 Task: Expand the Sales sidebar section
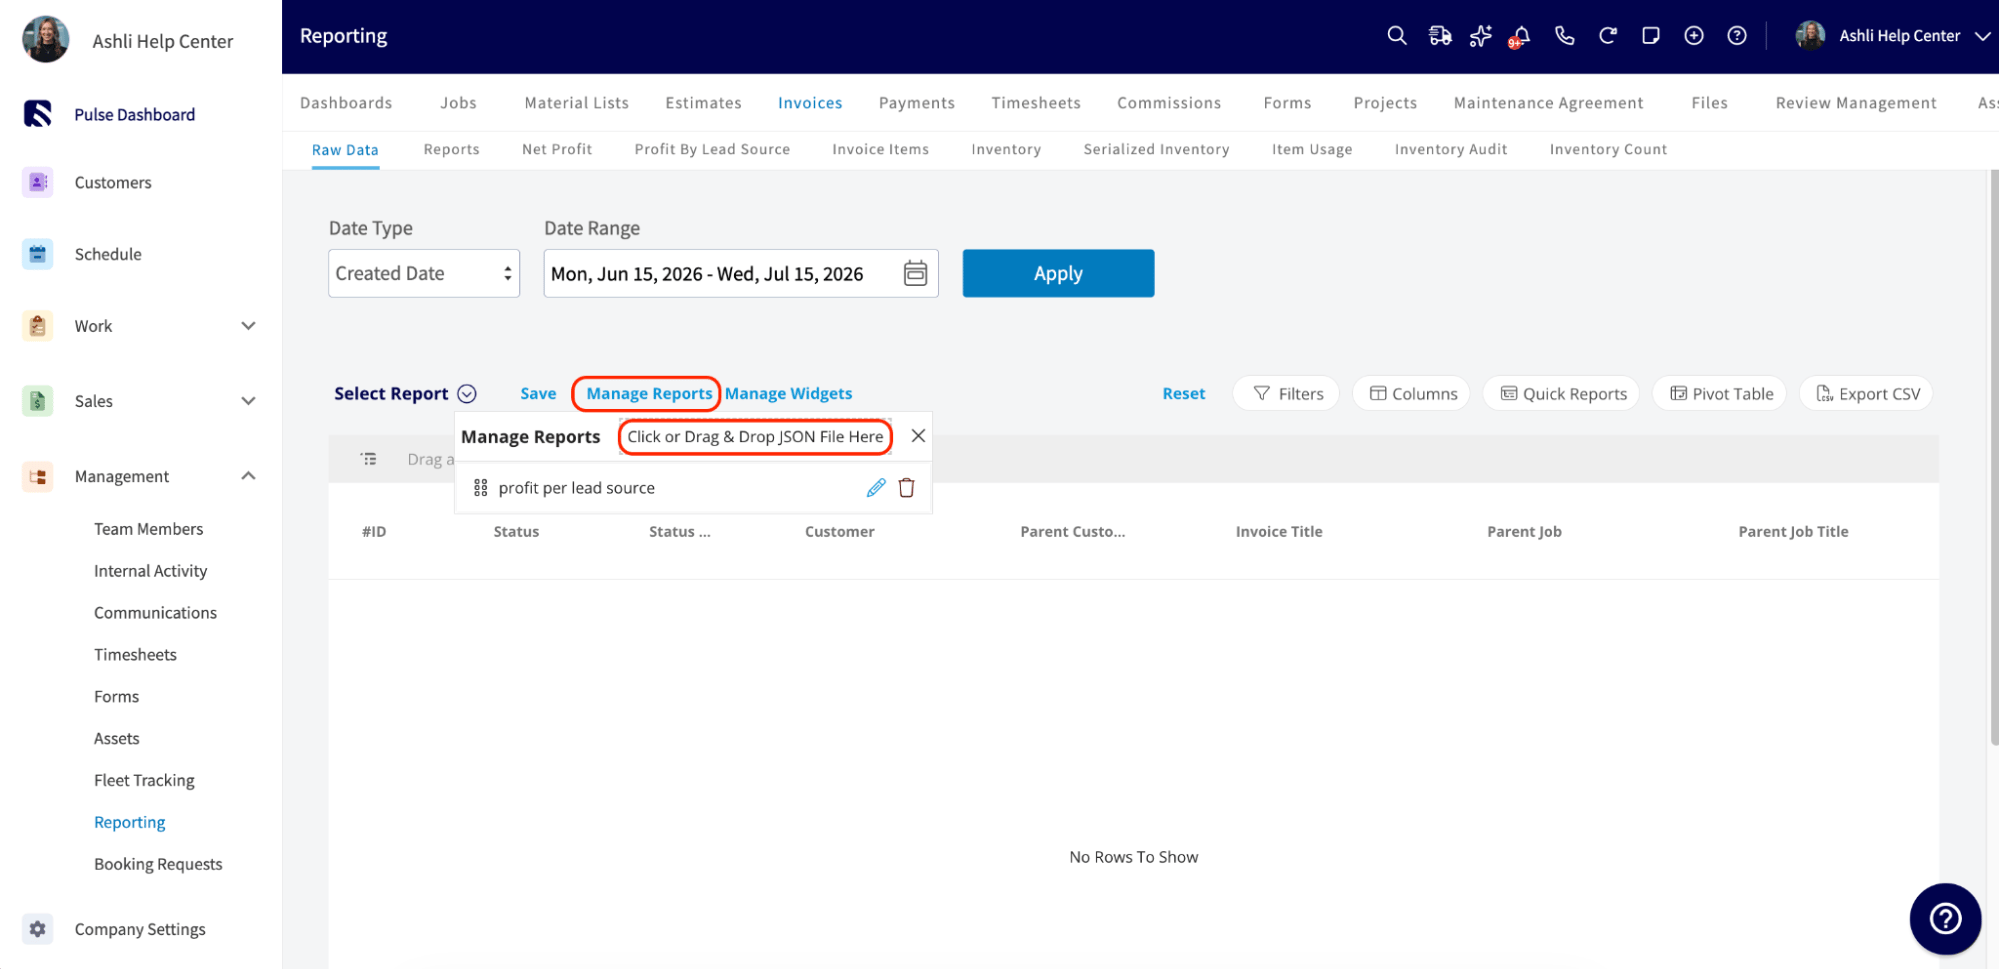pyautogui.click(x=248, y=401)
